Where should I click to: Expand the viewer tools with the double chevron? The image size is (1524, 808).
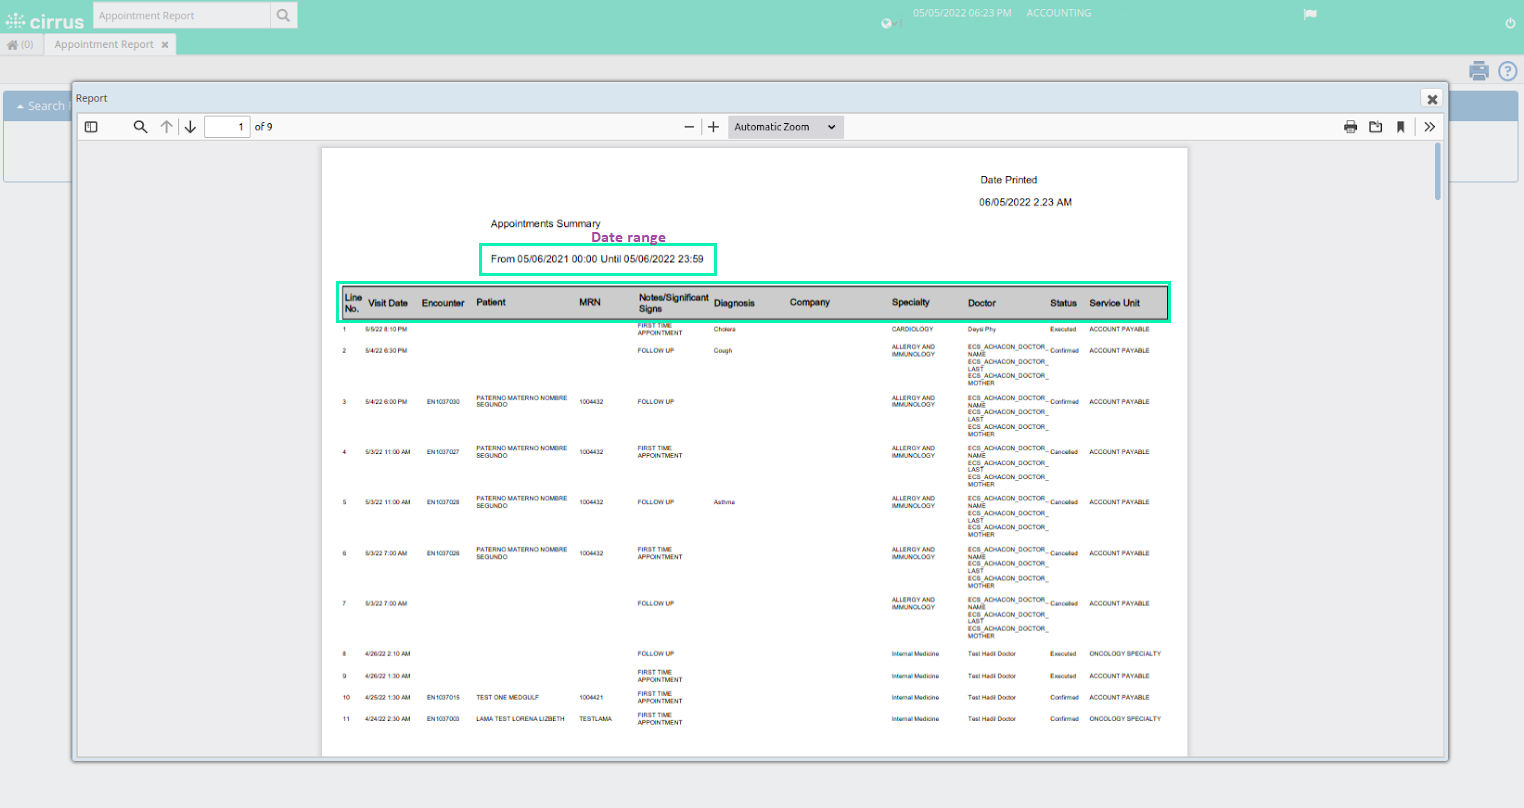pyautogui.click(x=1429, y=127)
